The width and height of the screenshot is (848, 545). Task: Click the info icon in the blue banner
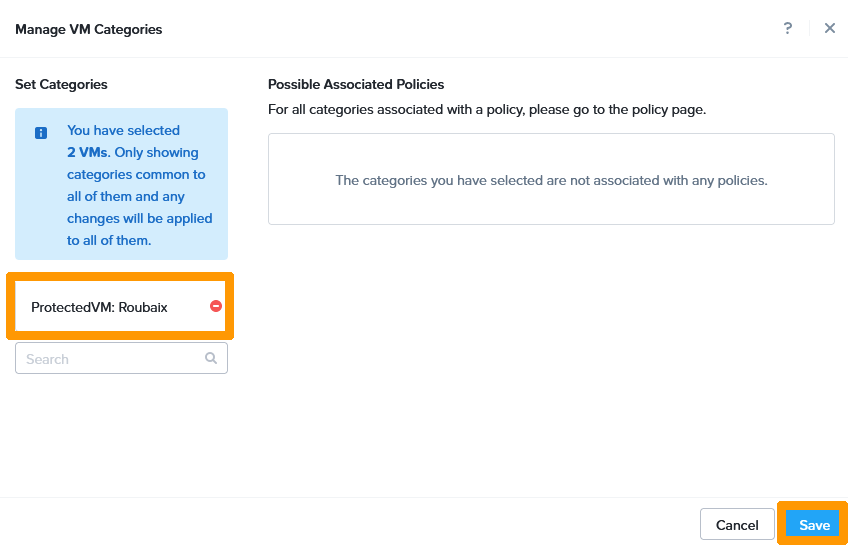tap(41, 132)
